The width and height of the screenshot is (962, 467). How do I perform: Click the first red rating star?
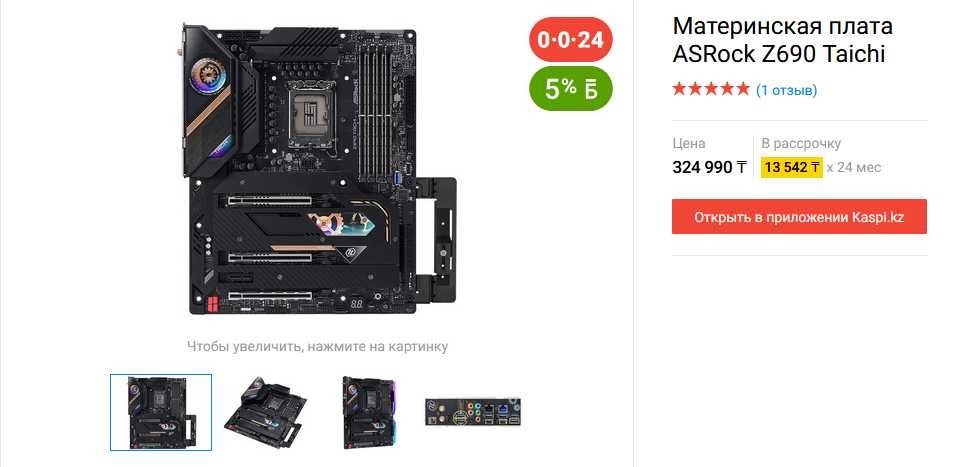click(680, 90)
